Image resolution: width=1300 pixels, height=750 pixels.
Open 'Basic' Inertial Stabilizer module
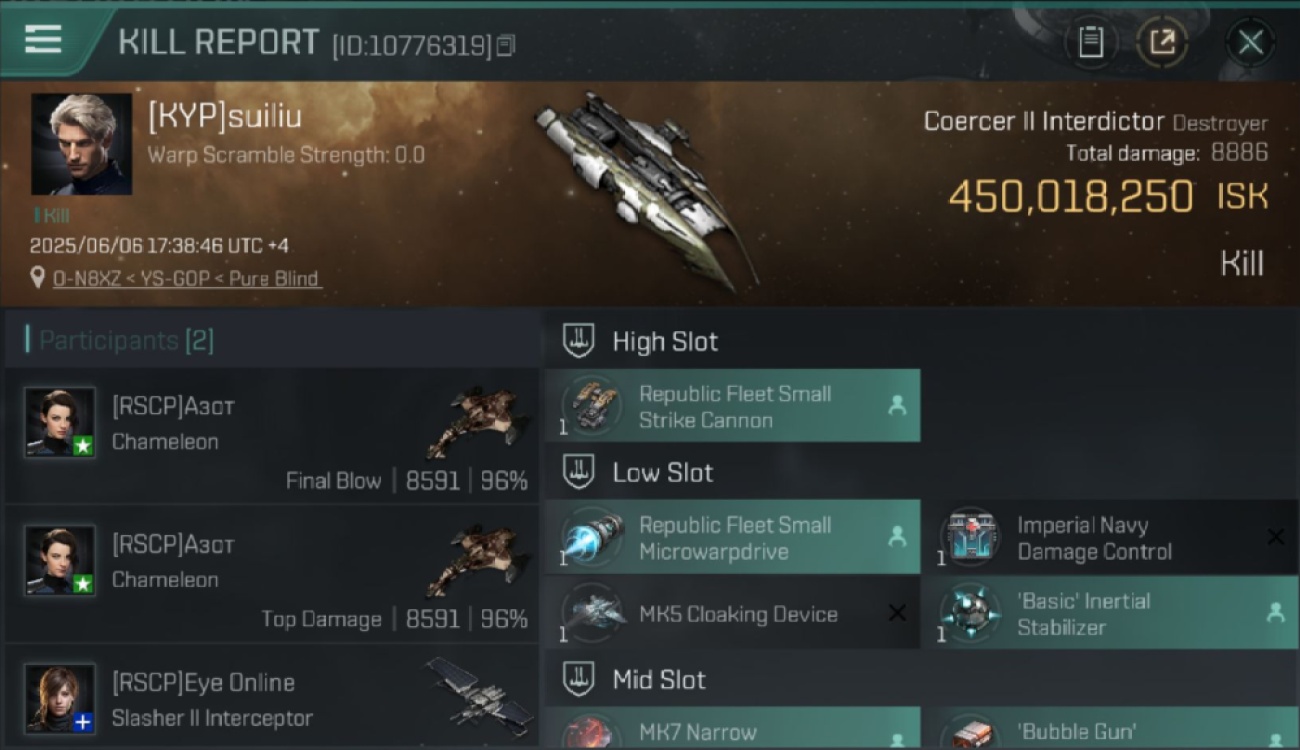click(1112, 612)
